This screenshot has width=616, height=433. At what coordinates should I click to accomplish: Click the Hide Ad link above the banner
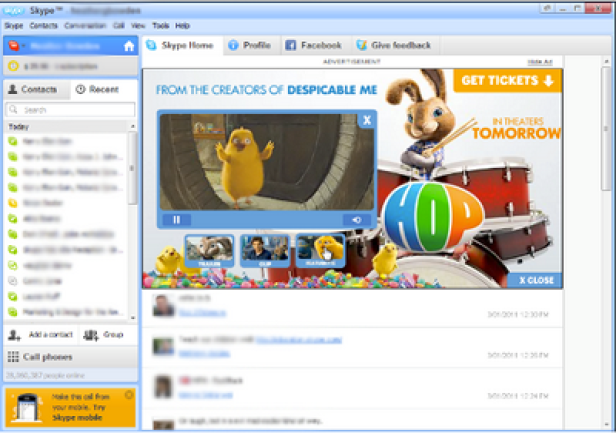point(540,62)
